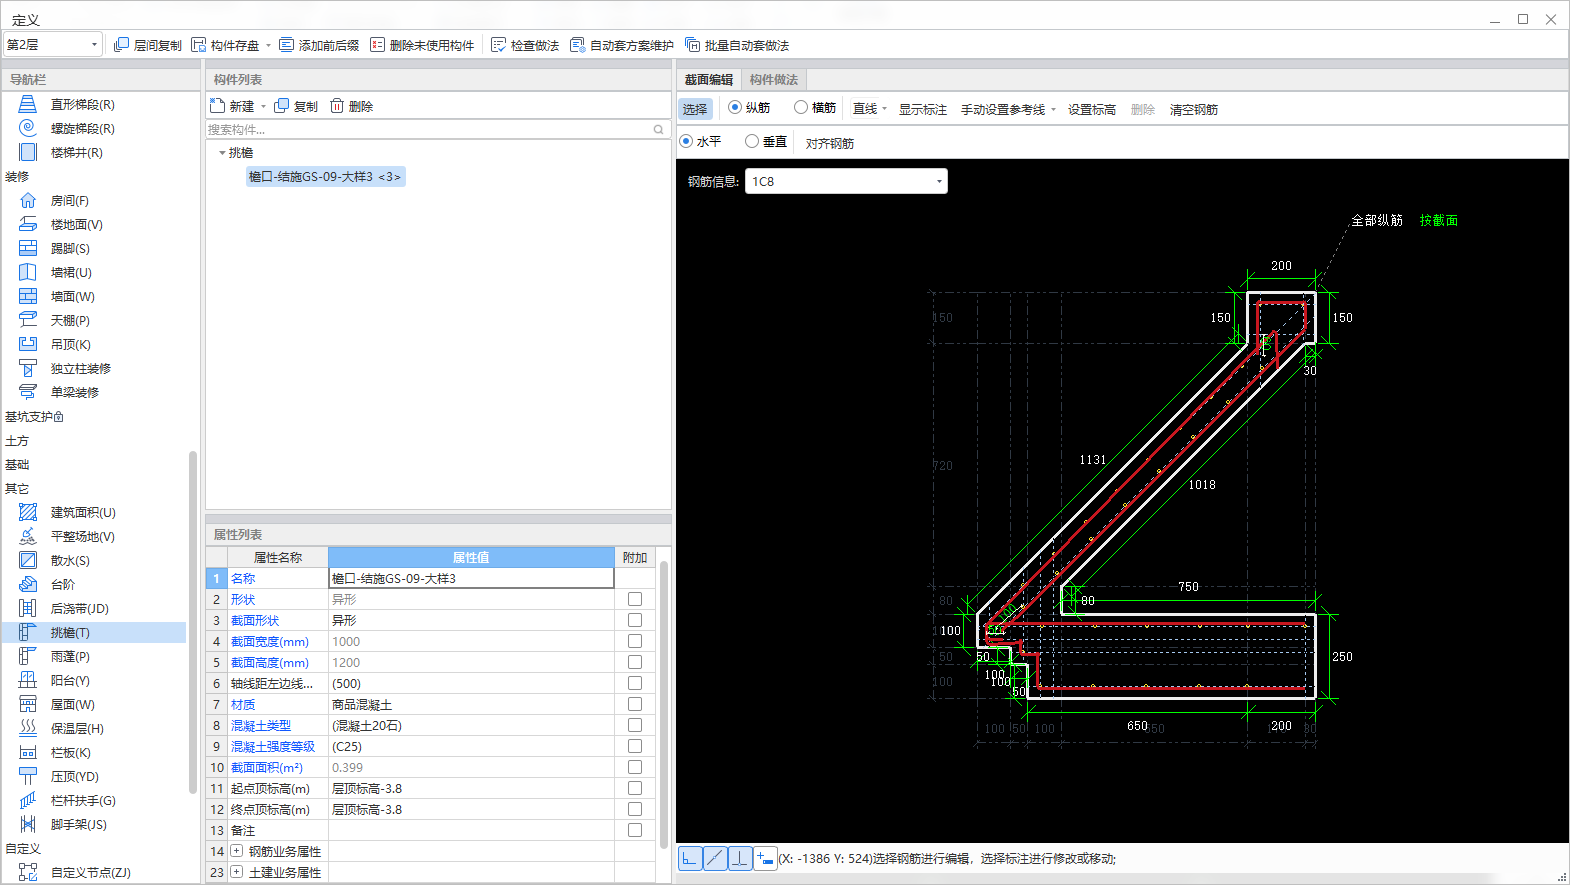Viewport: 1570px width, 885px height.
Task: Select 自定义节点(ZJ) in navigation
Action: (x=90, y=872)
